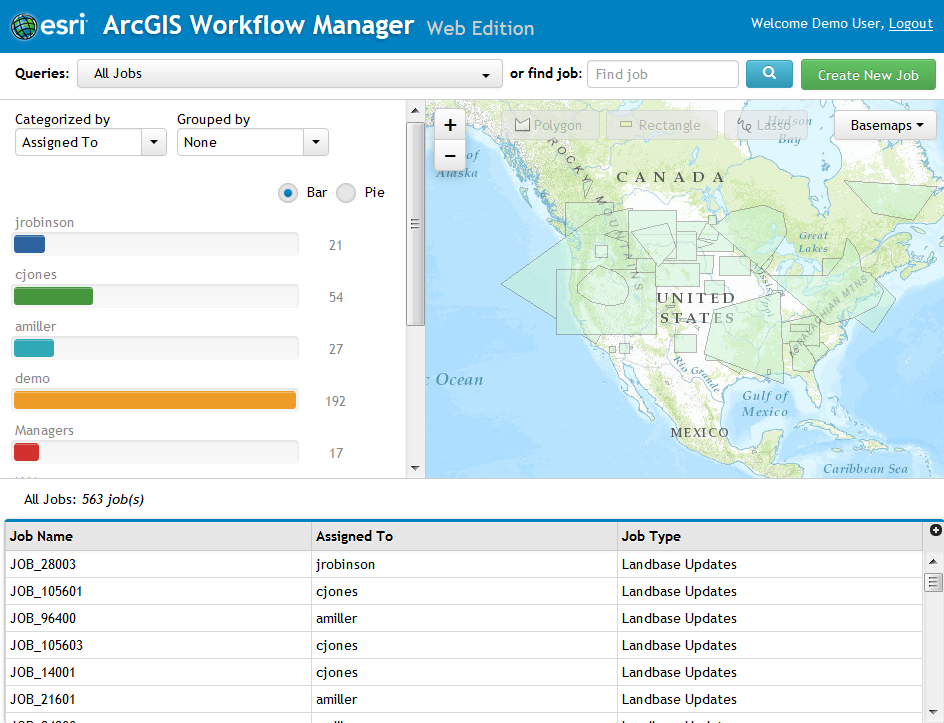Click the count 192 for demo
The height and width of the screenshot is (723, 944).
click(x=335, y=402)
